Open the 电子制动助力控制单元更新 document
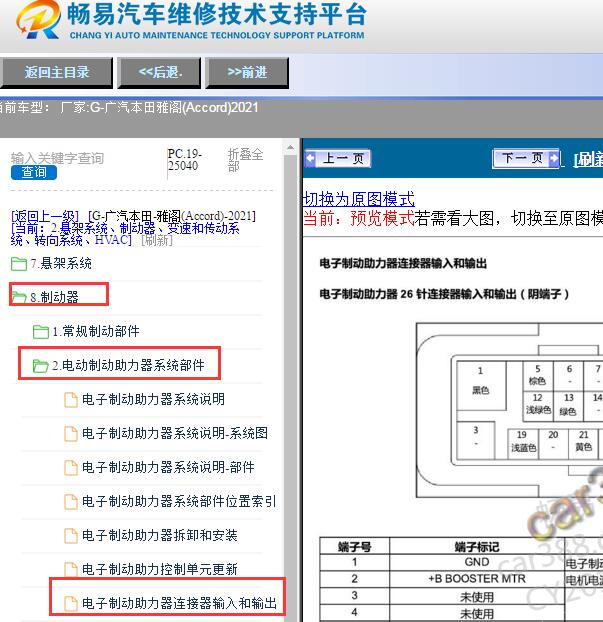Viewport: 603px width, 622px height. coord(159,570)
